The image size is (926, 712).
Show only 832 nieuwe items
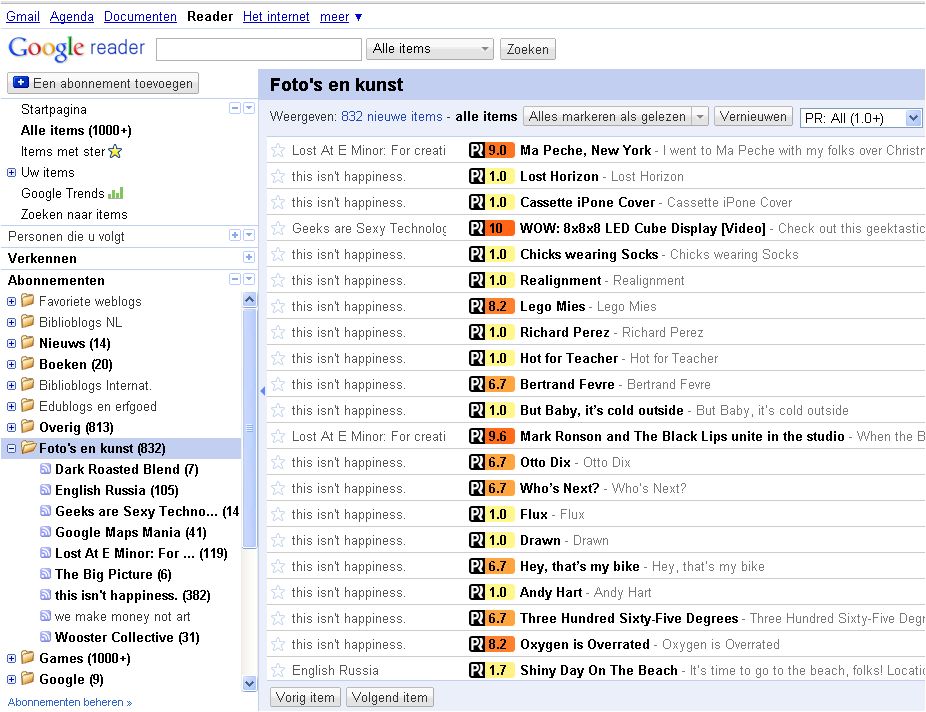click(x=392, y=116)
